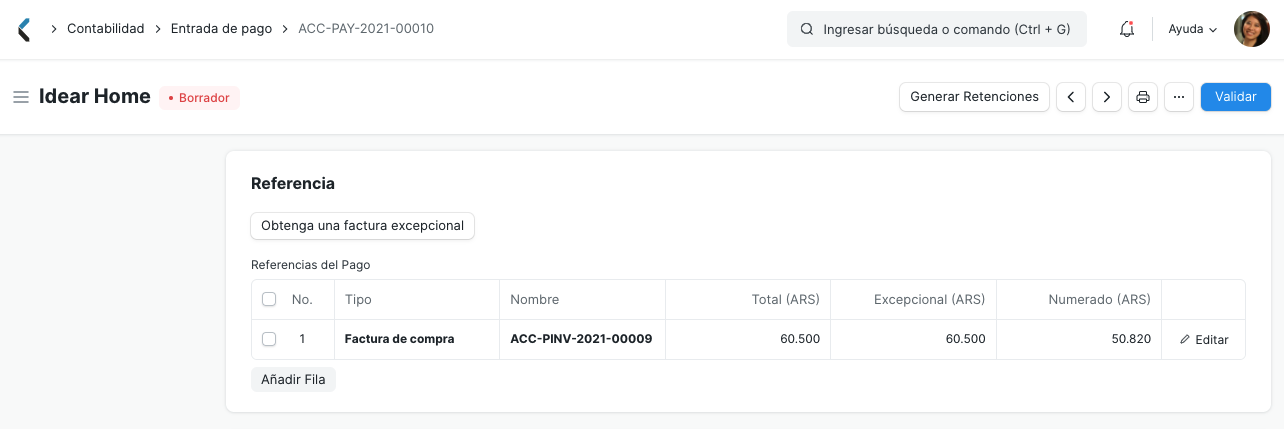Focus the search or command field
Screen dimensions: 1284x429
[946, 30]
